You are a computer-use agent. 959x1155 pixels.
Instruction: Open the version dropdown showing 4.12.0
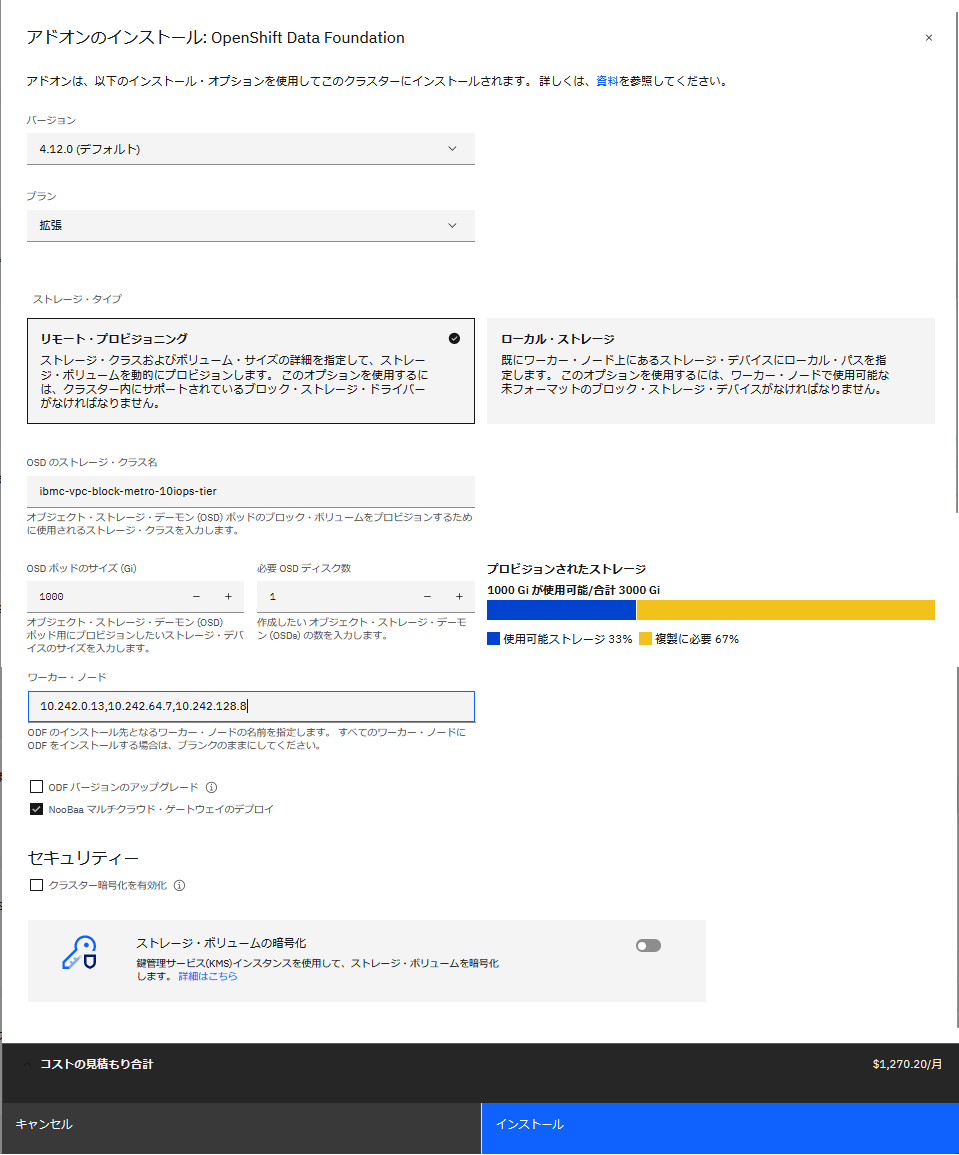click(x=250, y=148)
